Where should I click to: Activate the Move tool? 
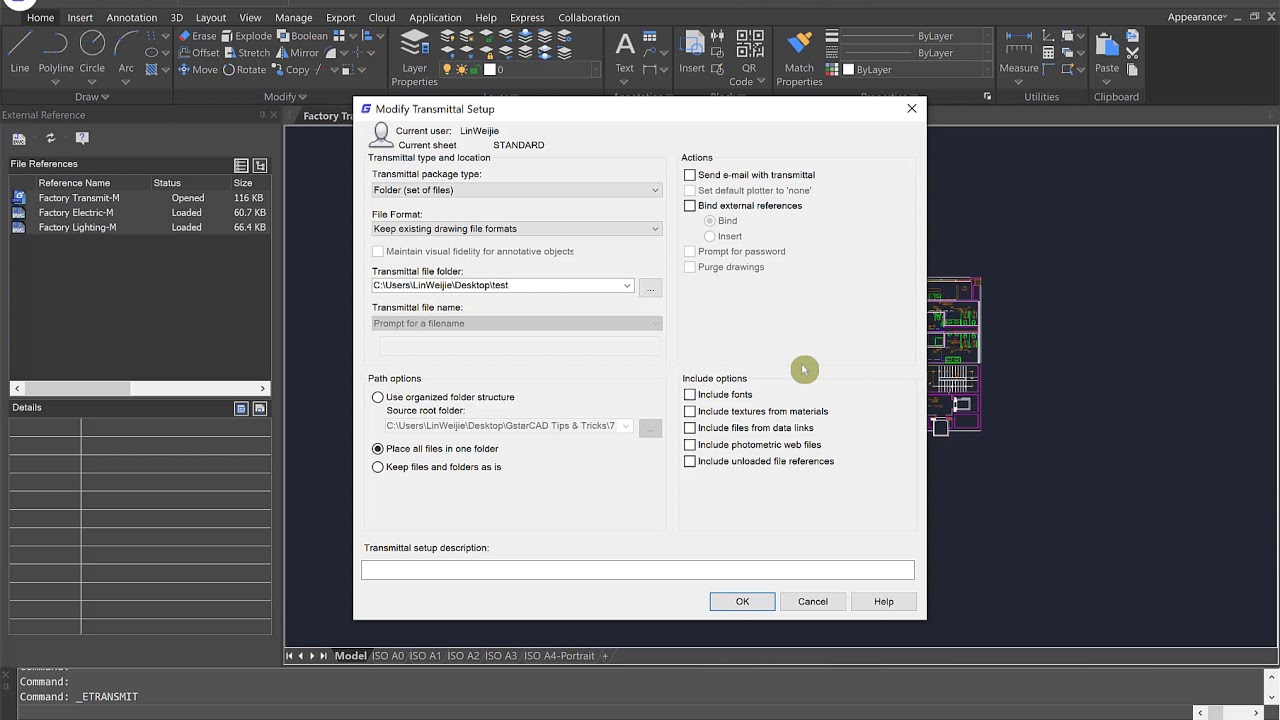pos(197,70)
